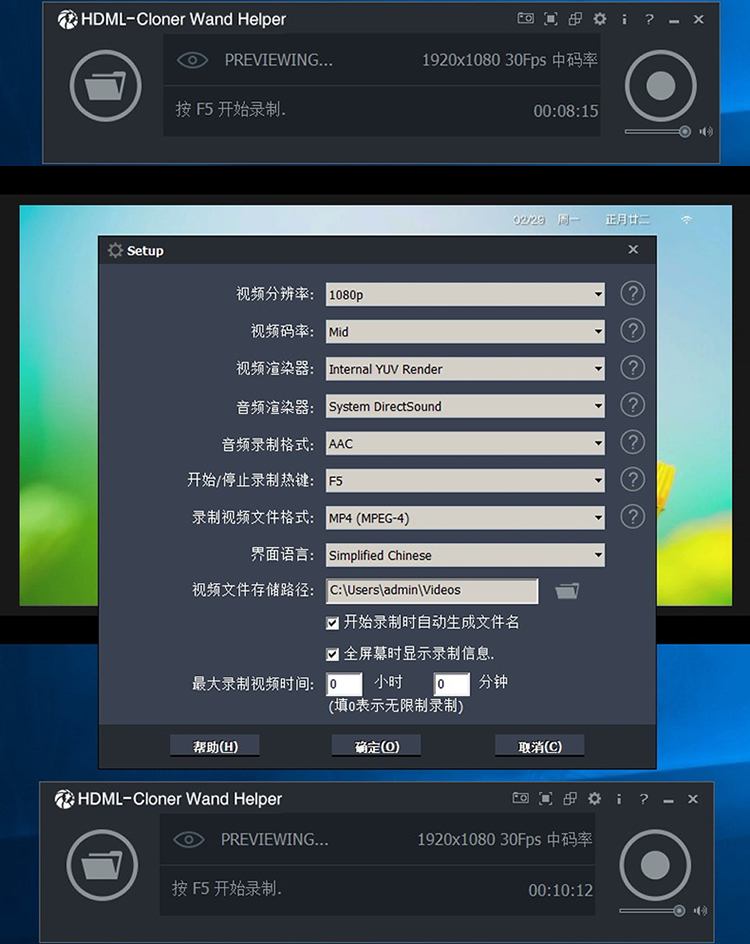Screen dimensions: 750x944
Task: Open the Simplified Chinese language dropdown
Action: click(x=465, y=555)
